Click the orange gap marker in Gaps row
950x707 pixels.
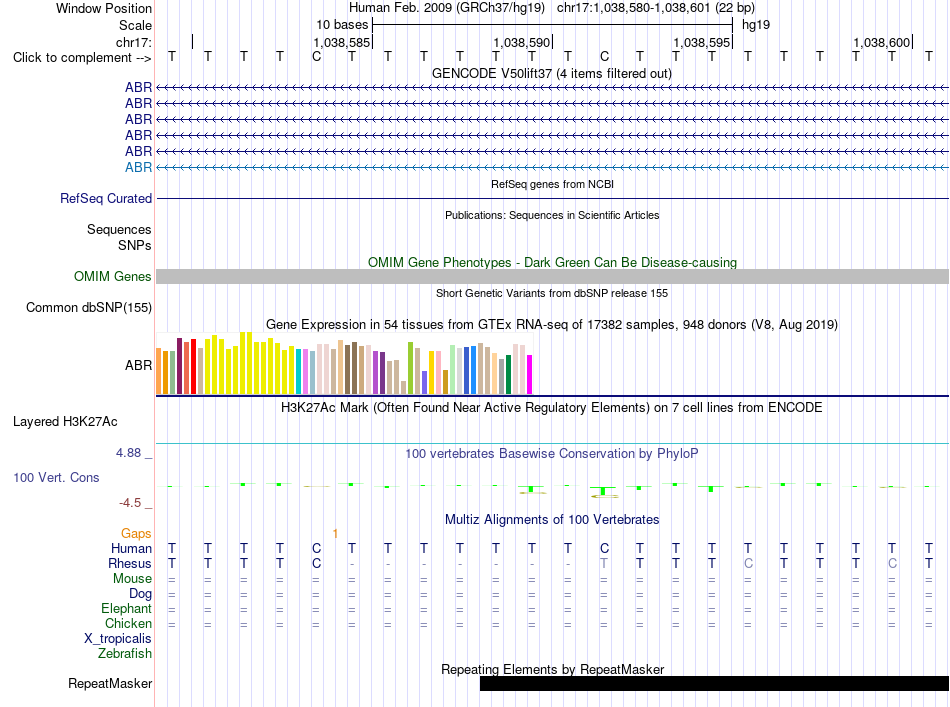click(335, 533)
